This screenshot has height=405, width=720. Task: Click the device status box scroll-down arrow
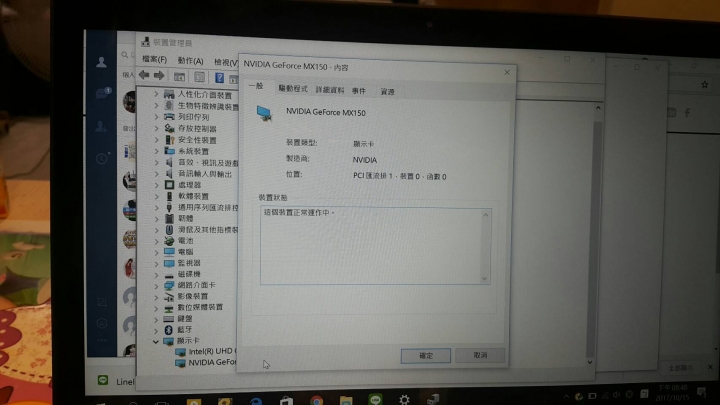point(484,278)
